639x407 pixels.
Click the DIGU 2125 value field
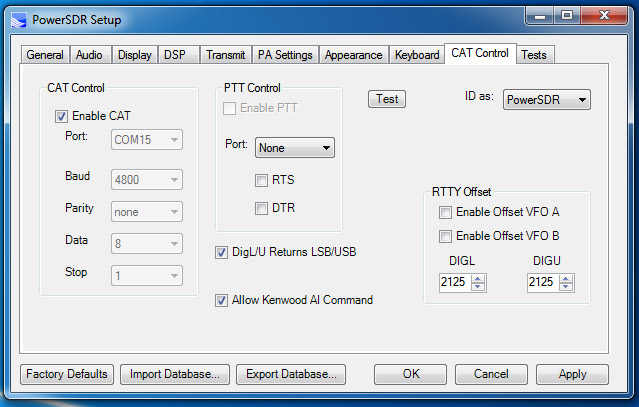[543, 282]
